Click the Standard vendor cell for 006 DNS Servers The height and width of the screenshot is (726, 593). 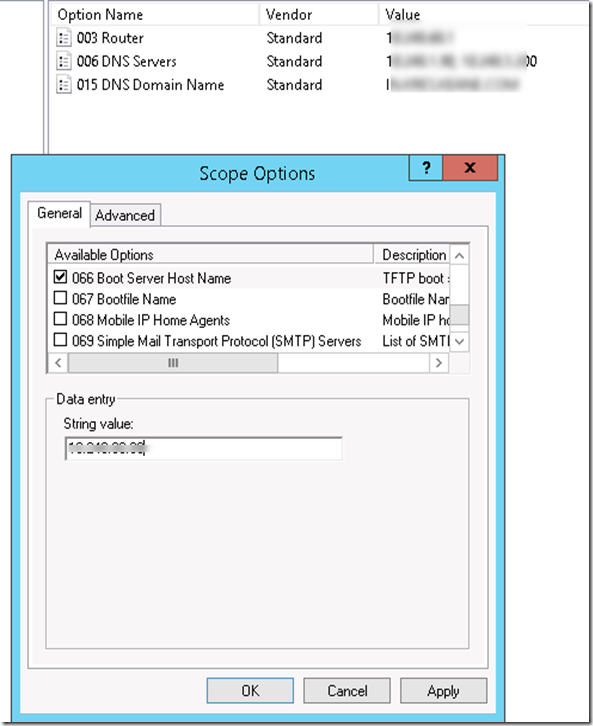(x=294, y=61)
